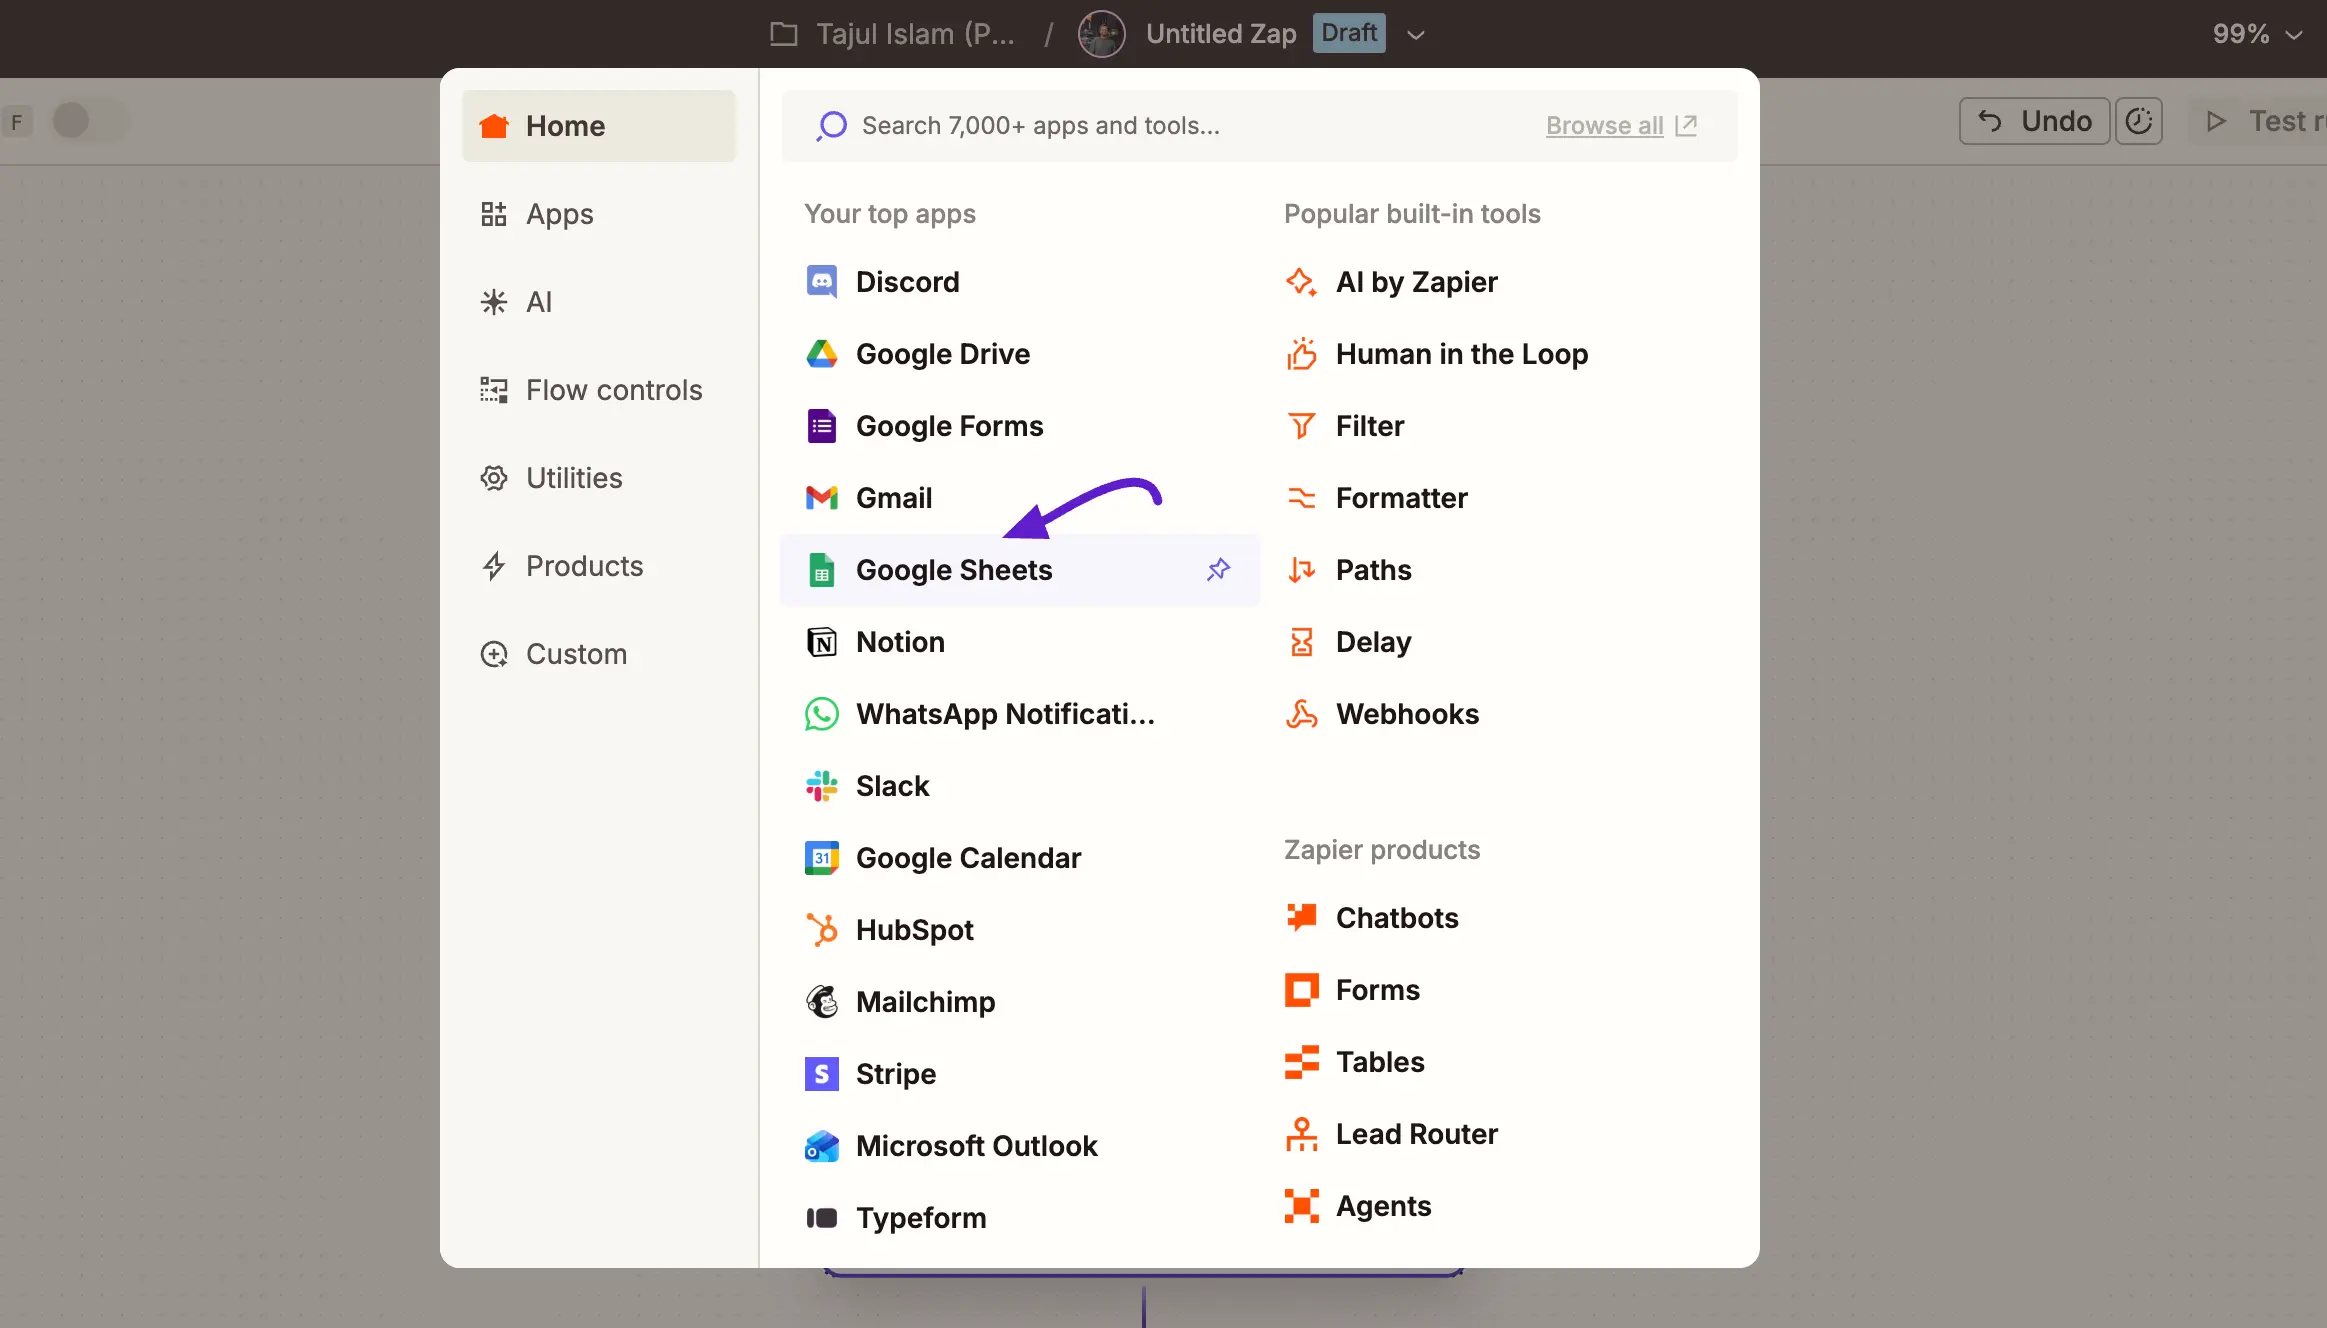Select the Mailchimp app icon
This screenshot has height=1328, width=2327.
822,1002
